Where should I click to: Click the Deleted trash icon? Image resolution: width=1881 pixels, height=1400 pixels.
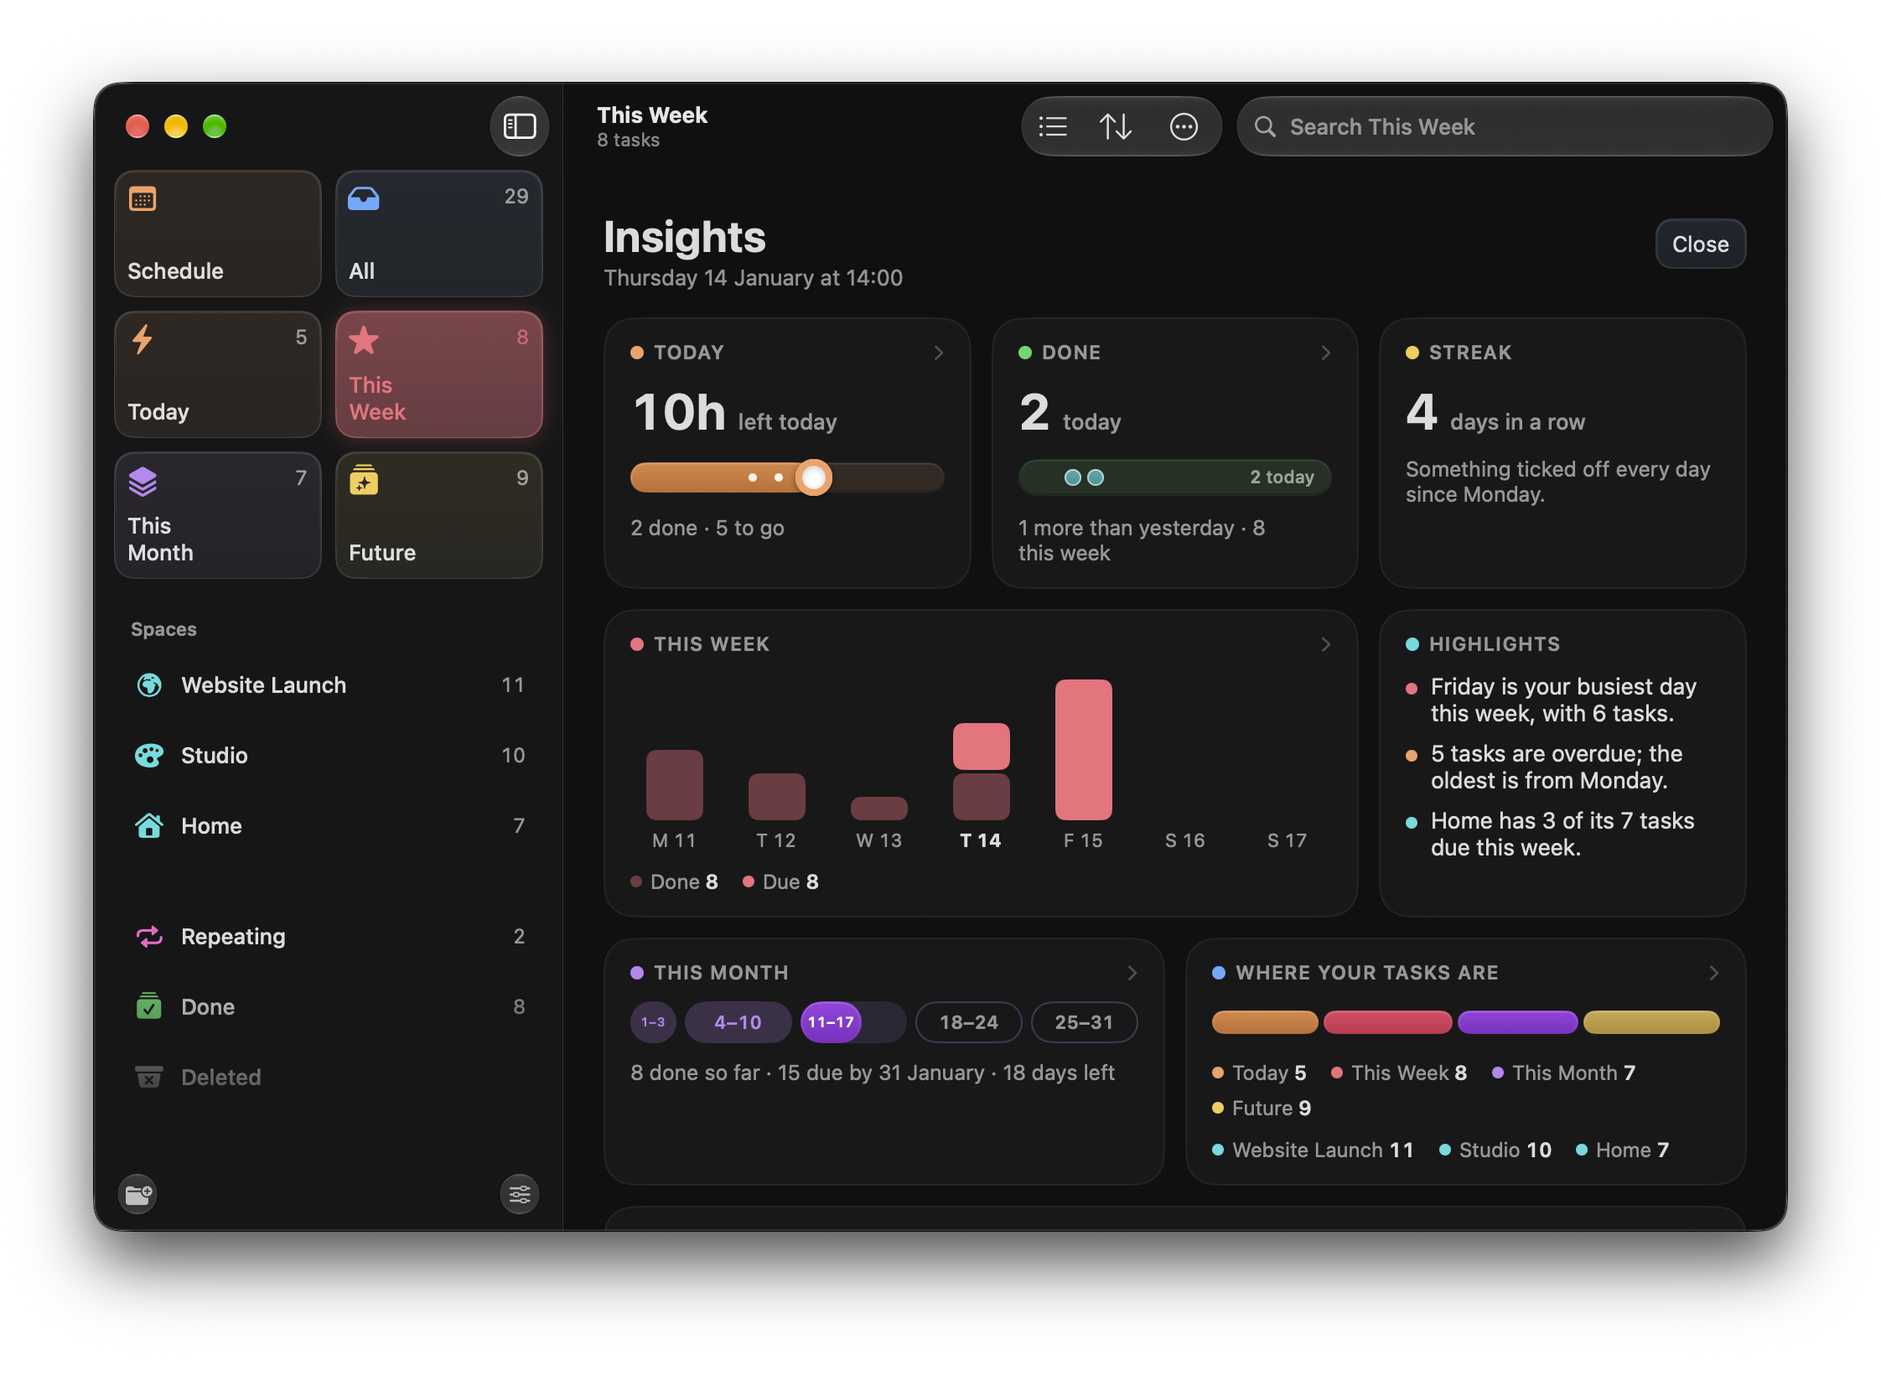[149, 1077]
